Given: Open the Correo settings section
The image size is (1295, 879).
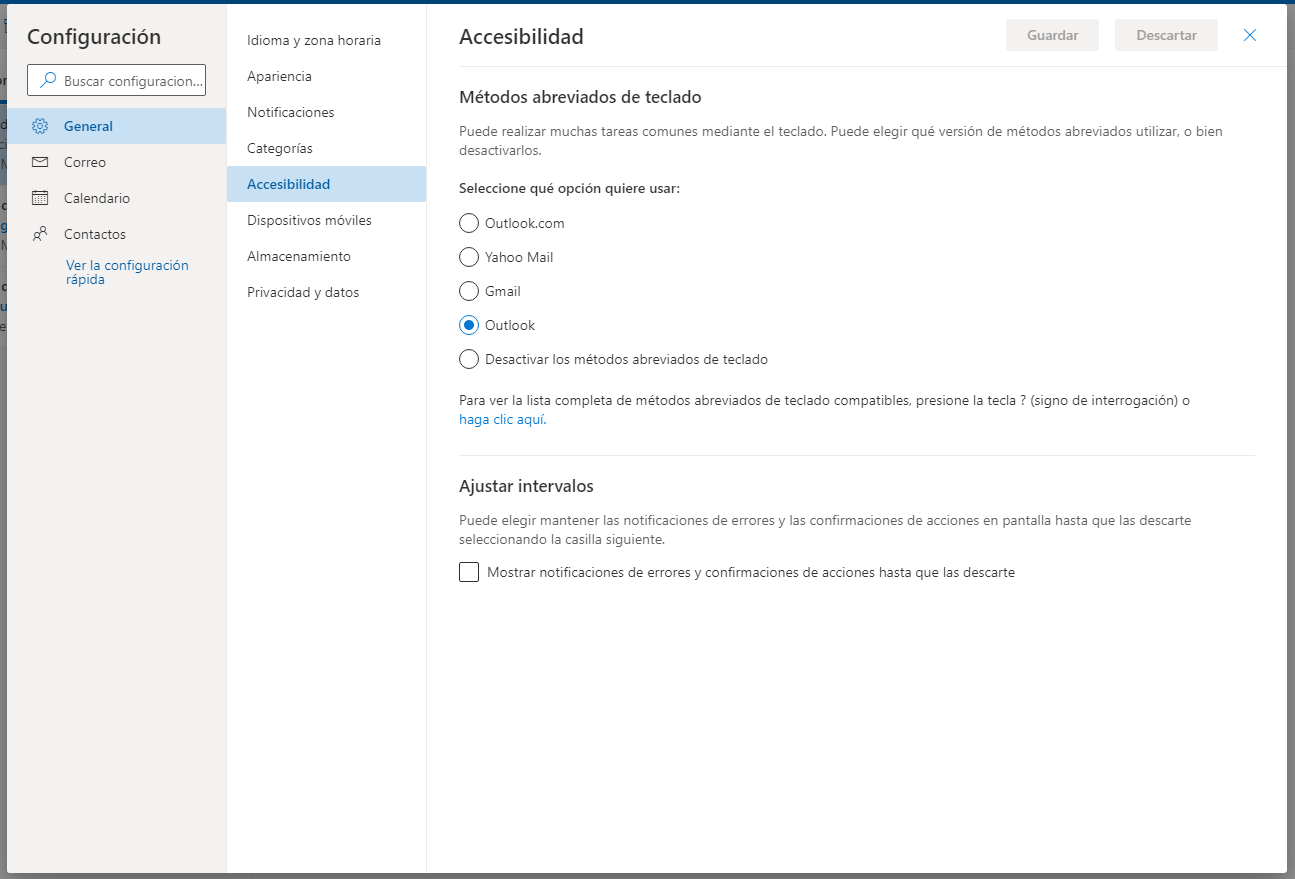Looking at the screenshot, I should coord(116,162).
